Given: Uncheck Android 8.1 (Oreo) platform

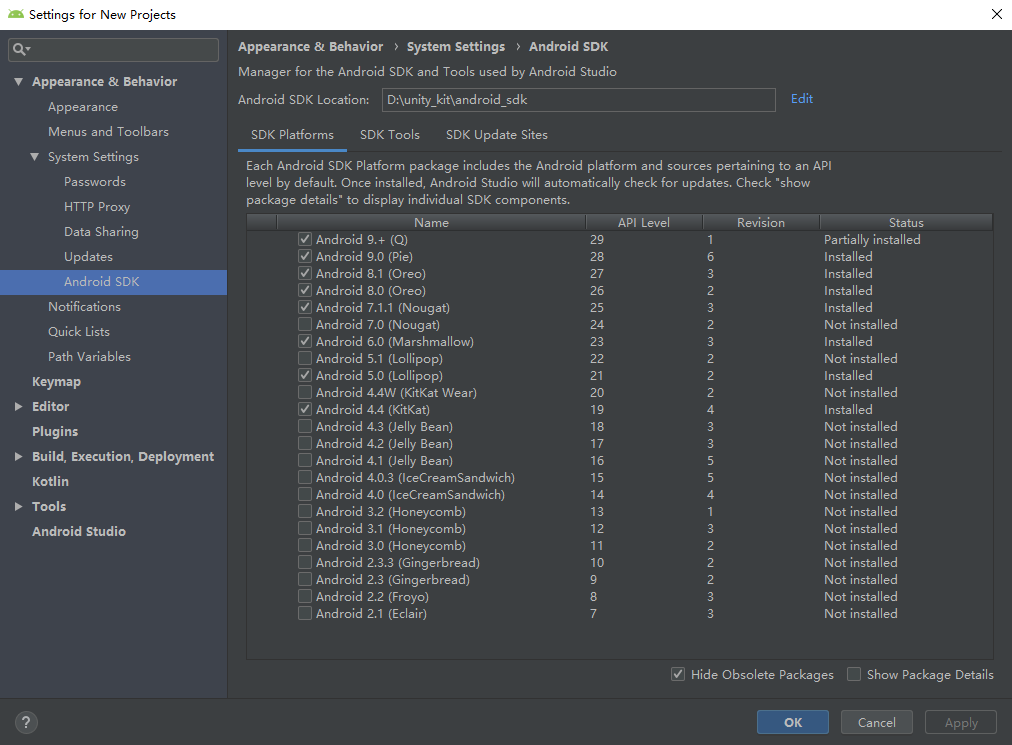Looking at the screenshot, I should [305, 274].
